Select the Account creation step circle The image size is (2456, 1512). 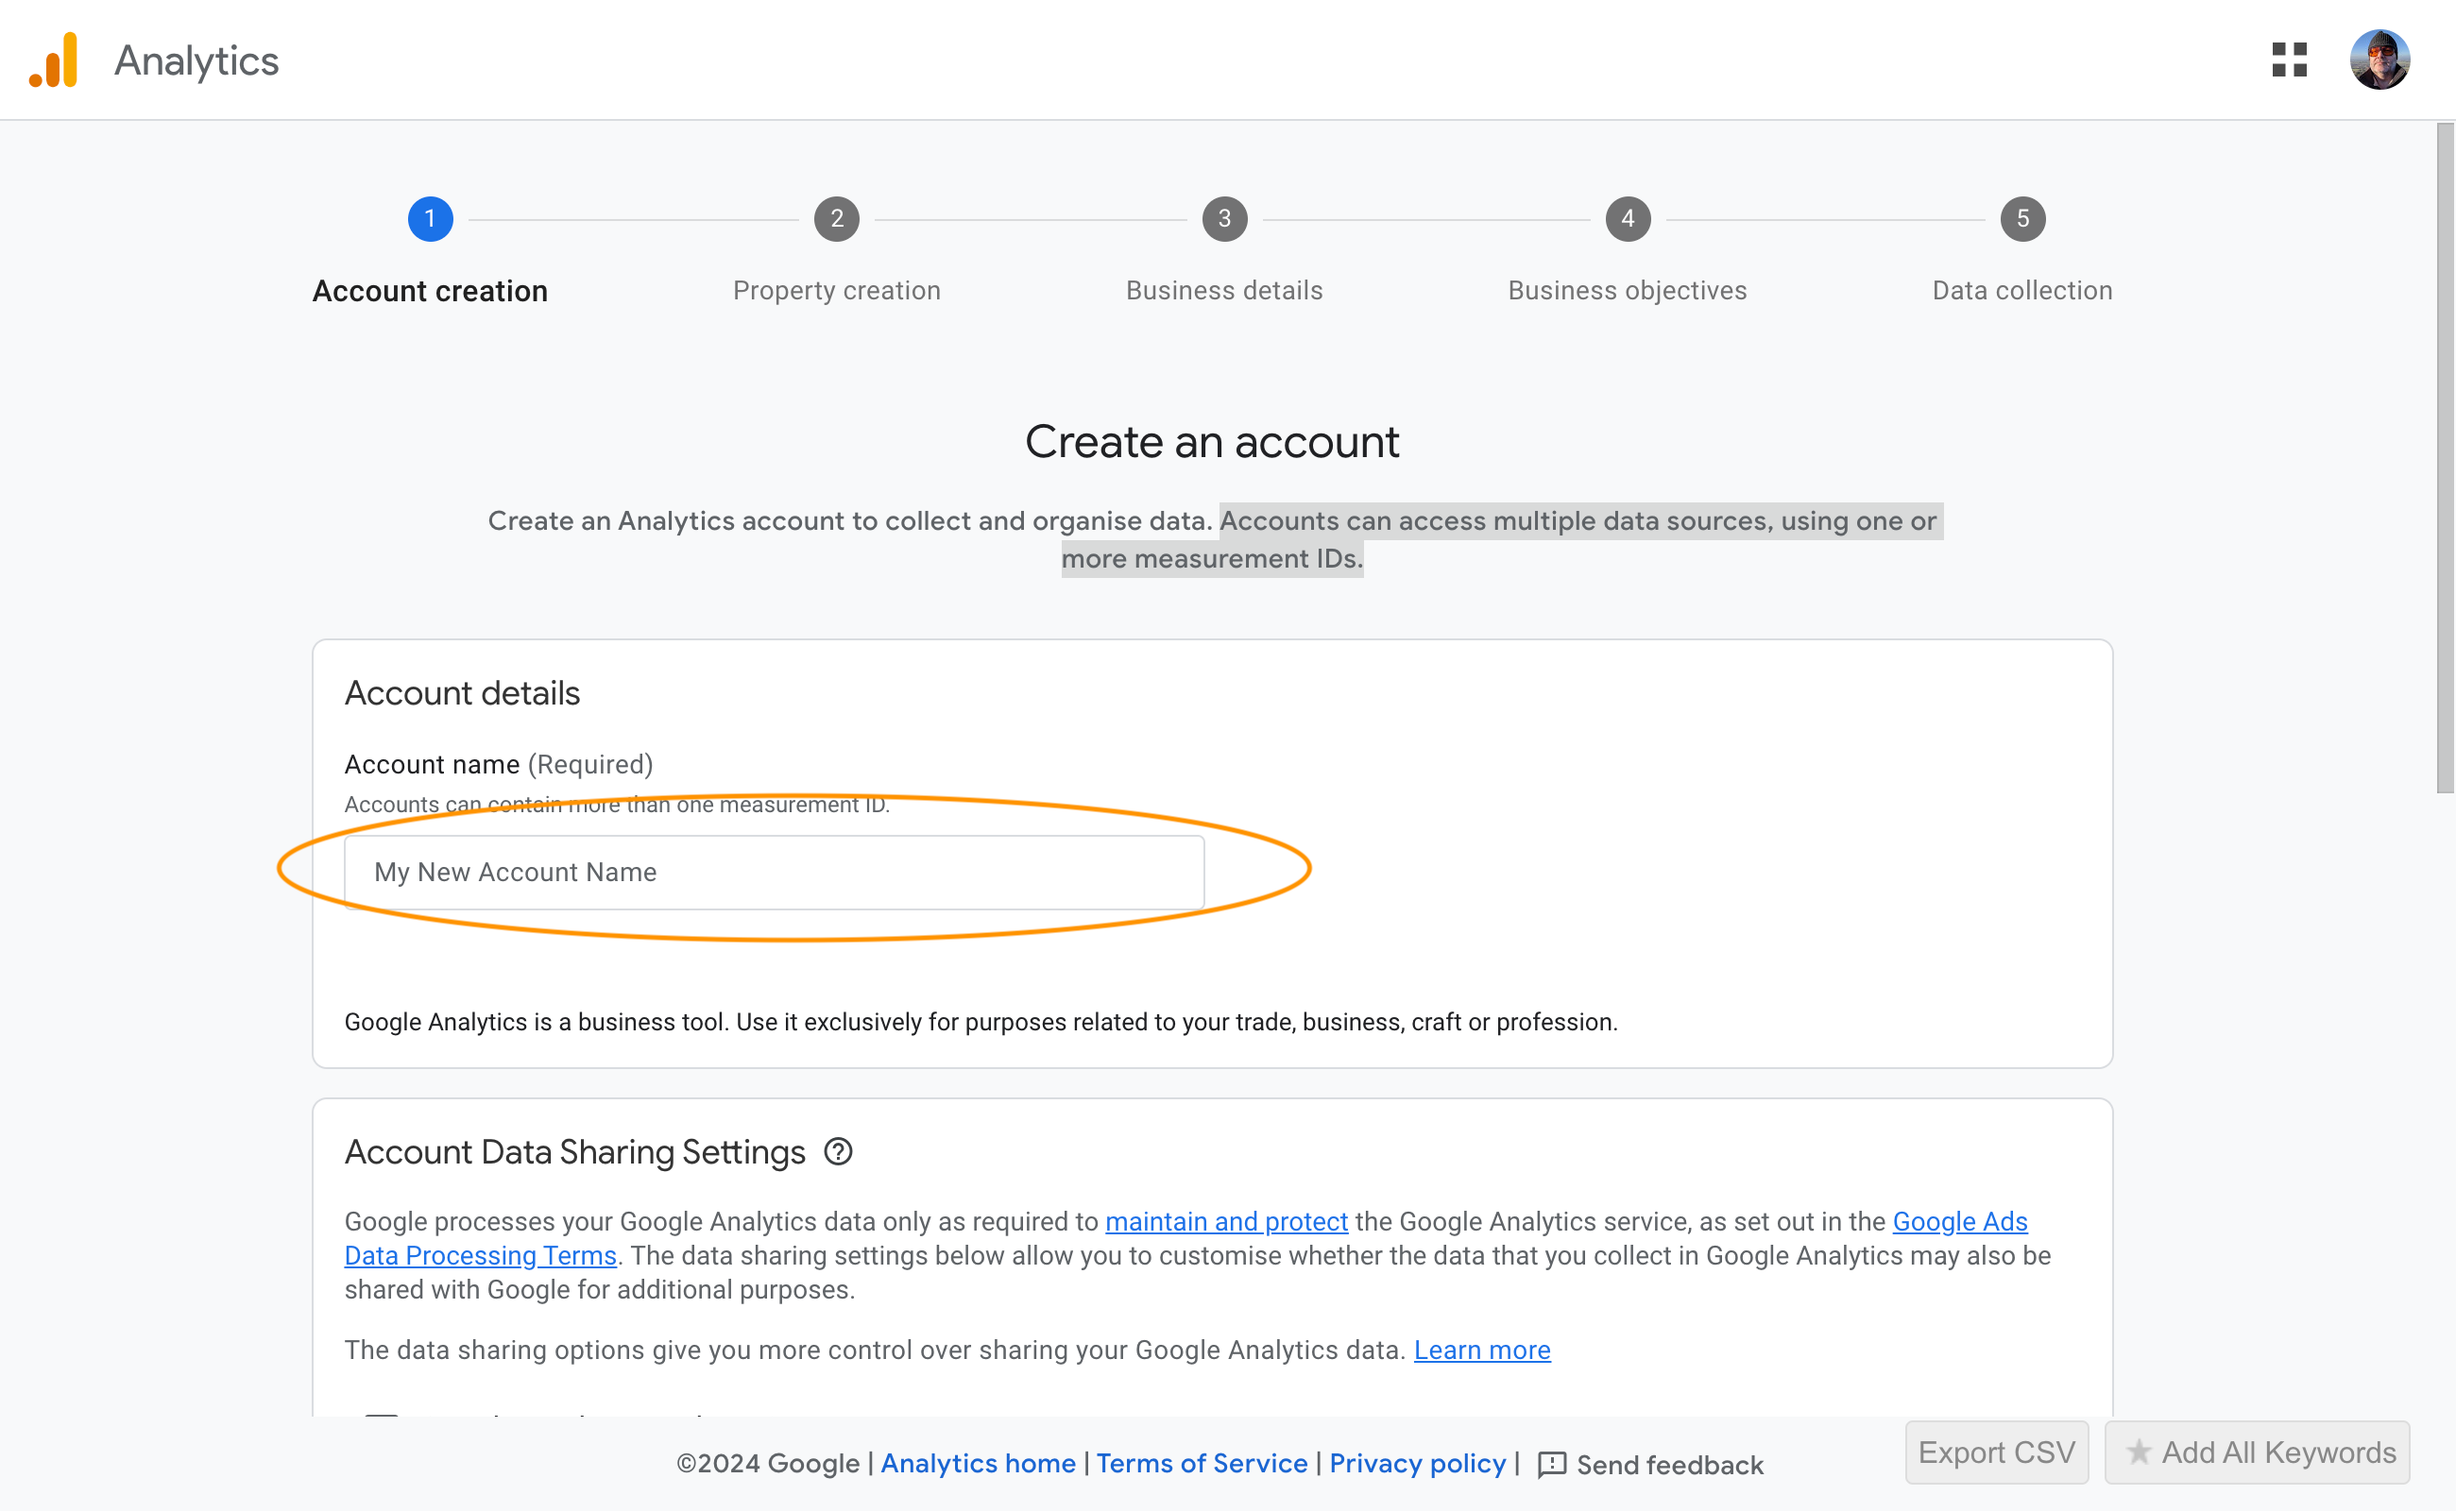click(430, 218)
